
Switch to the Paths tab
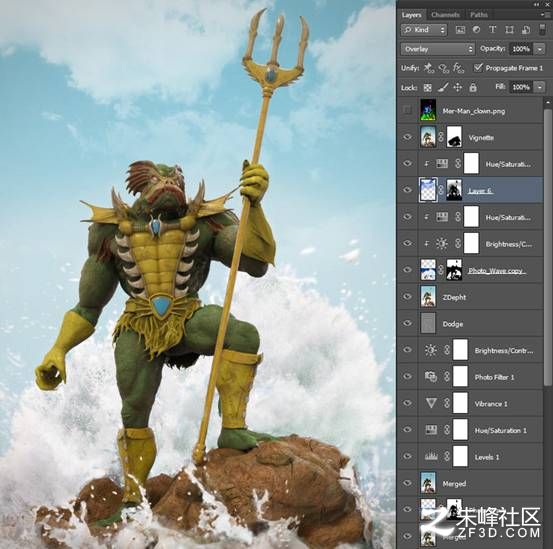[x=479, y=15]
